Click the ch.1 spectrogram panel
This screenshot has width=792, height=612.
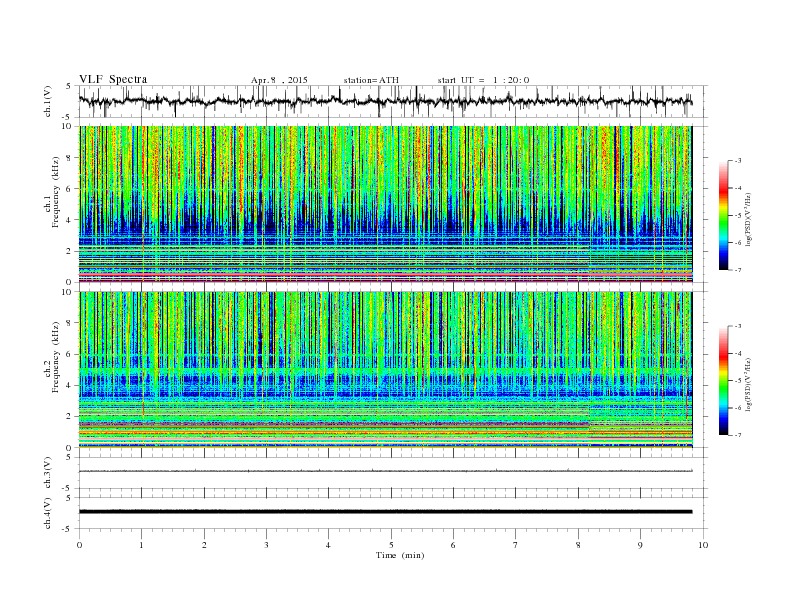(x=385, y=204)
